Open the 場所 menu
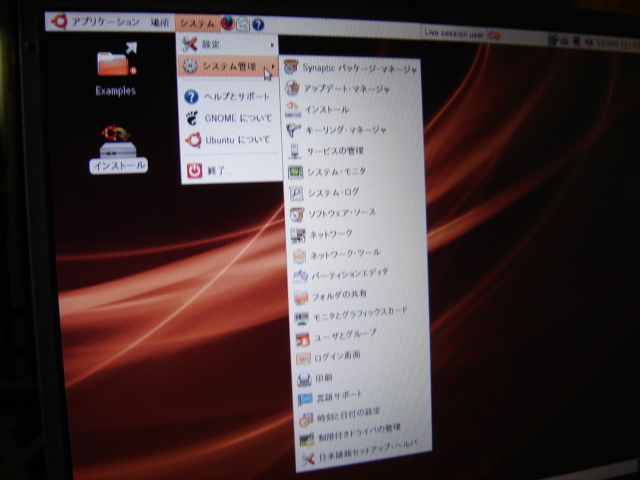The image size is (640, 480). tap(159, 22)
